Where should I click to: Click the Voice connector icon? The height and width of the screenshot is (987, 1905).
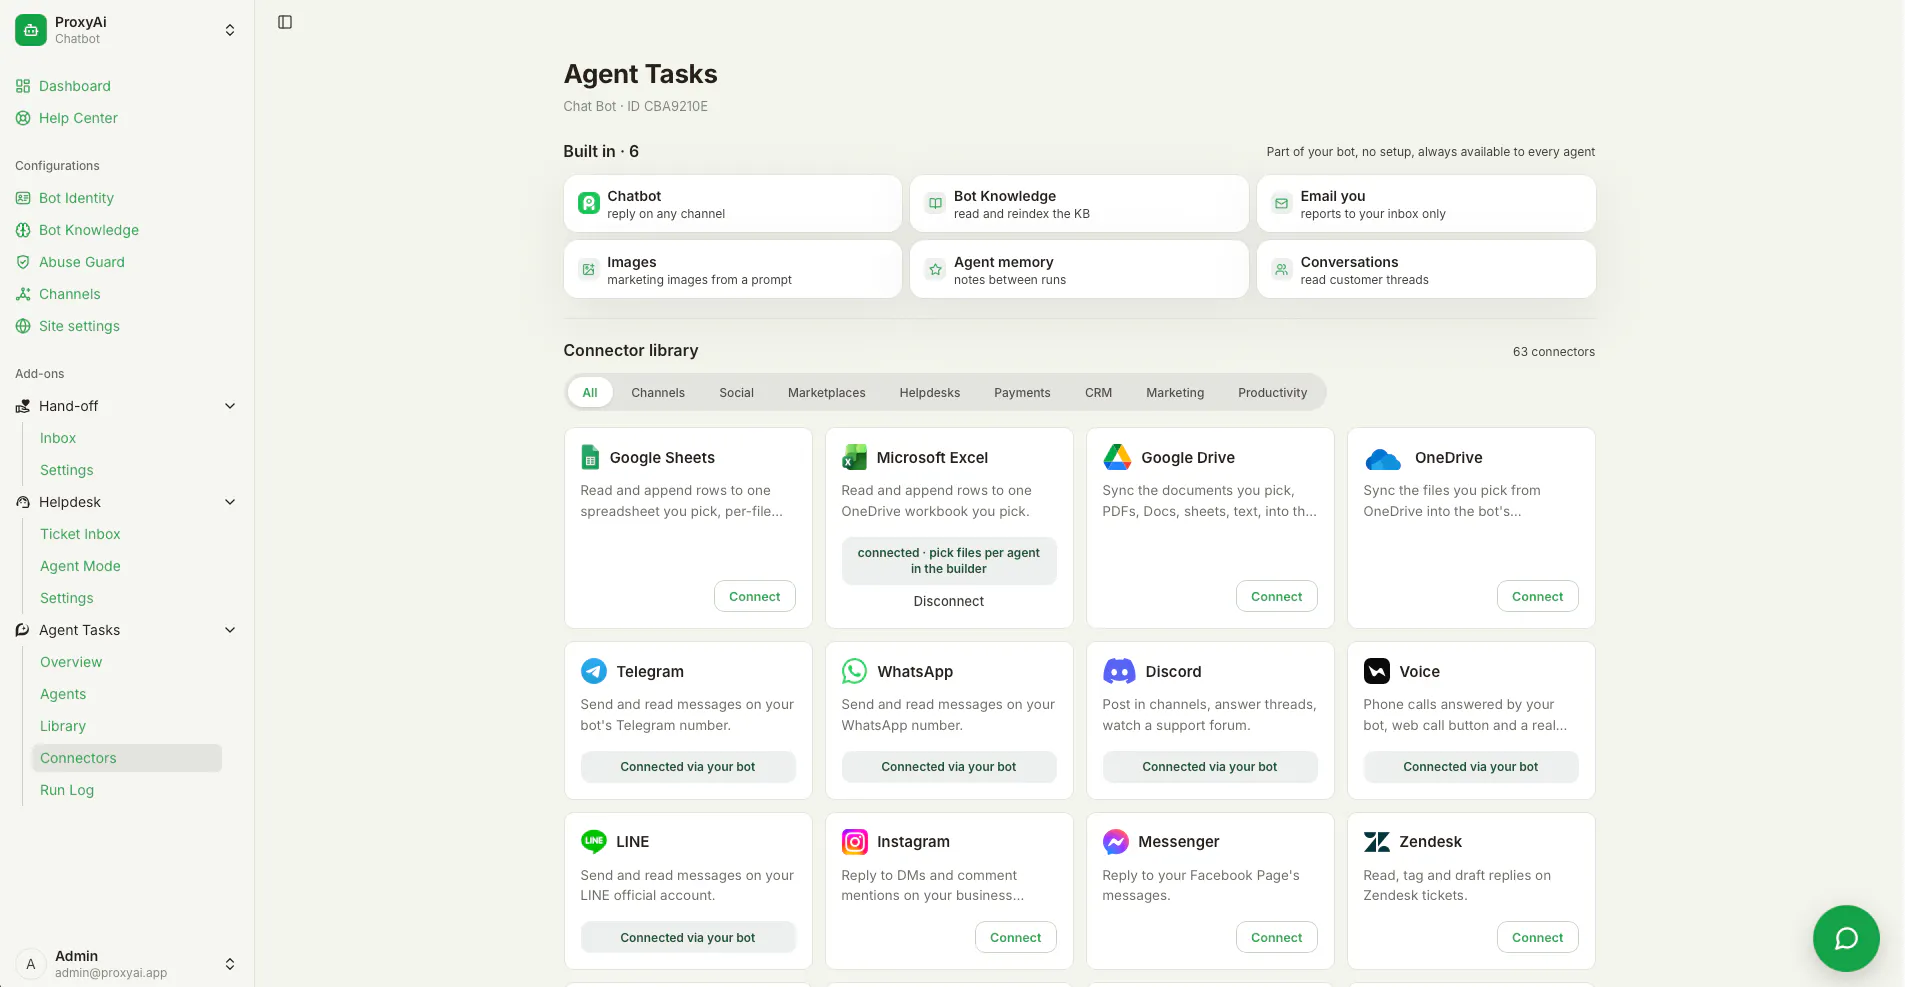1377,671
